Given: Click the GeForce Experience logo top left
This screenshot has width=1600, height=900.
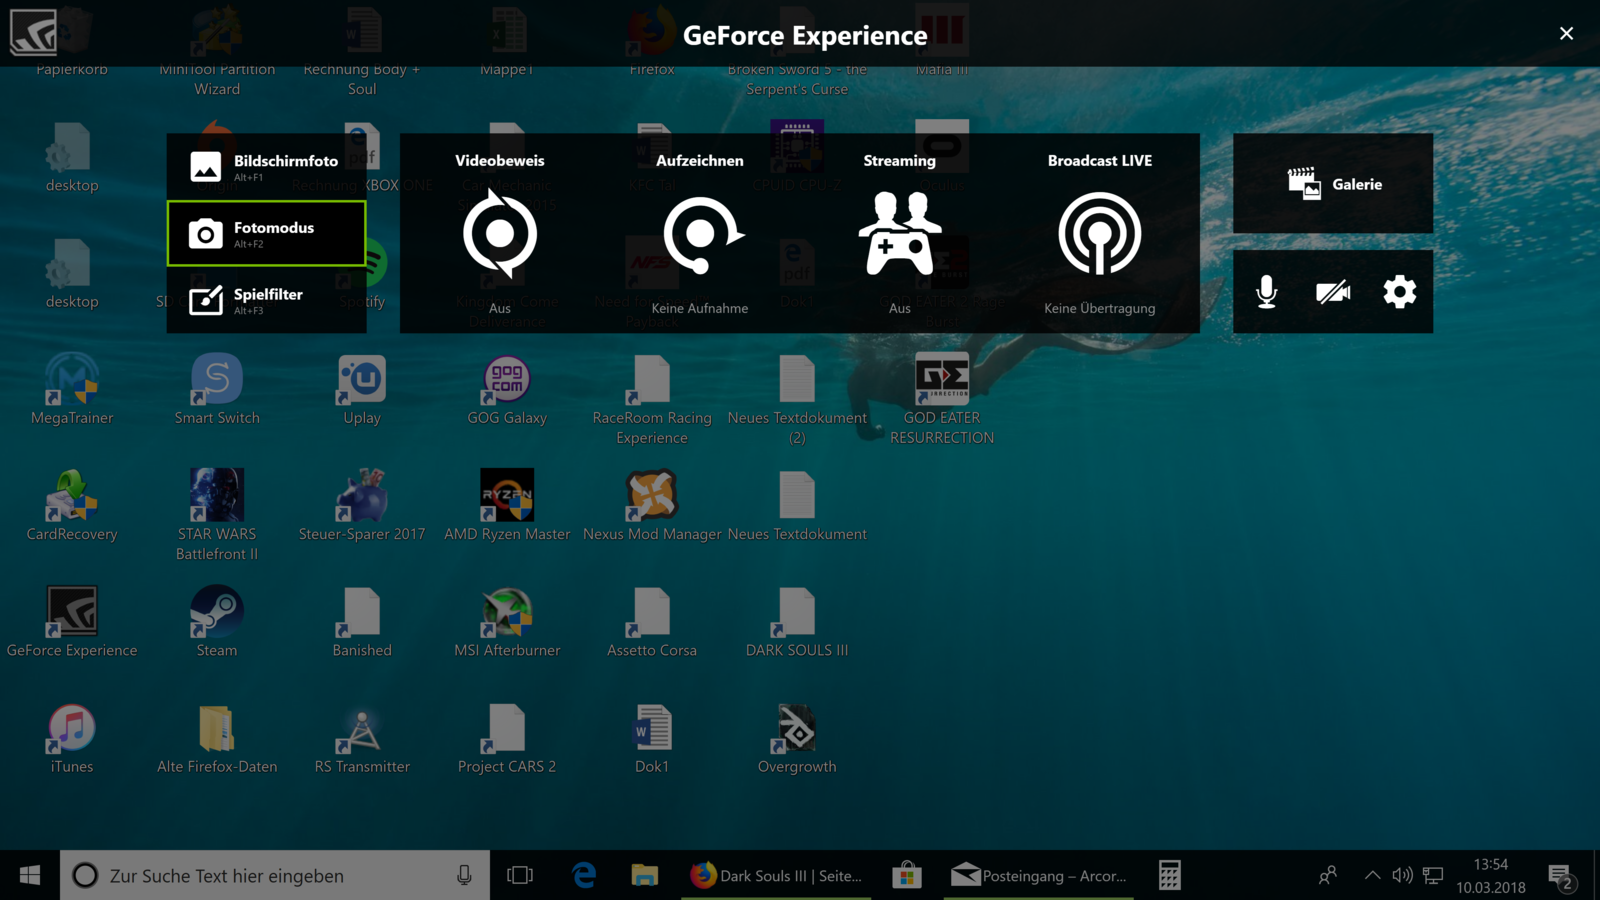Looking at the screenshot, I should 33,33.
